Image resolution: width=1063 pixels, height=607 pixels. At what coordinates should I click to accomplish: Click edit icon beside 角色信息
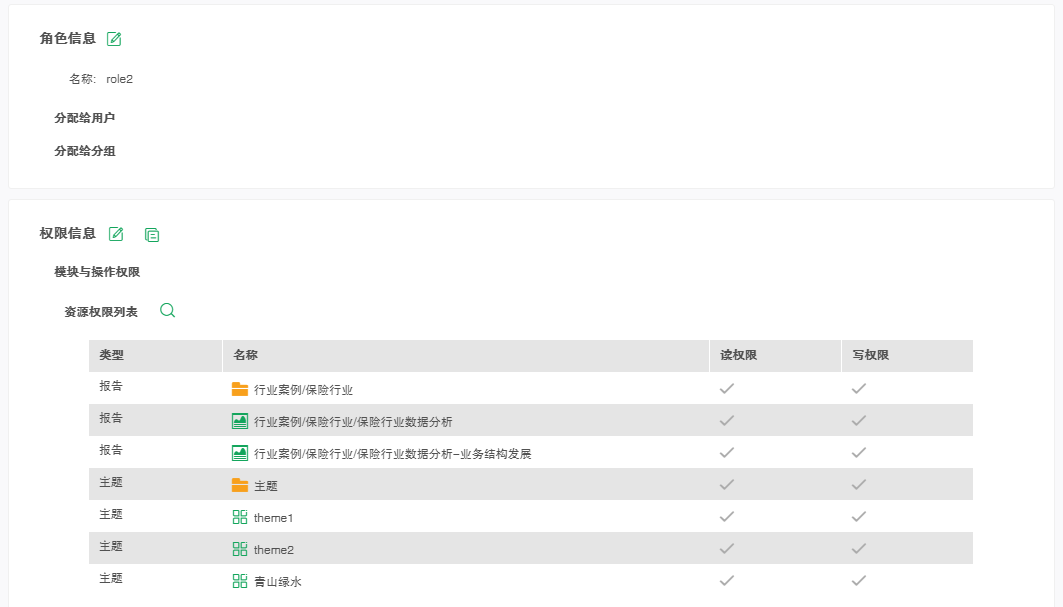pyautogui.click(x=114, y=39)
